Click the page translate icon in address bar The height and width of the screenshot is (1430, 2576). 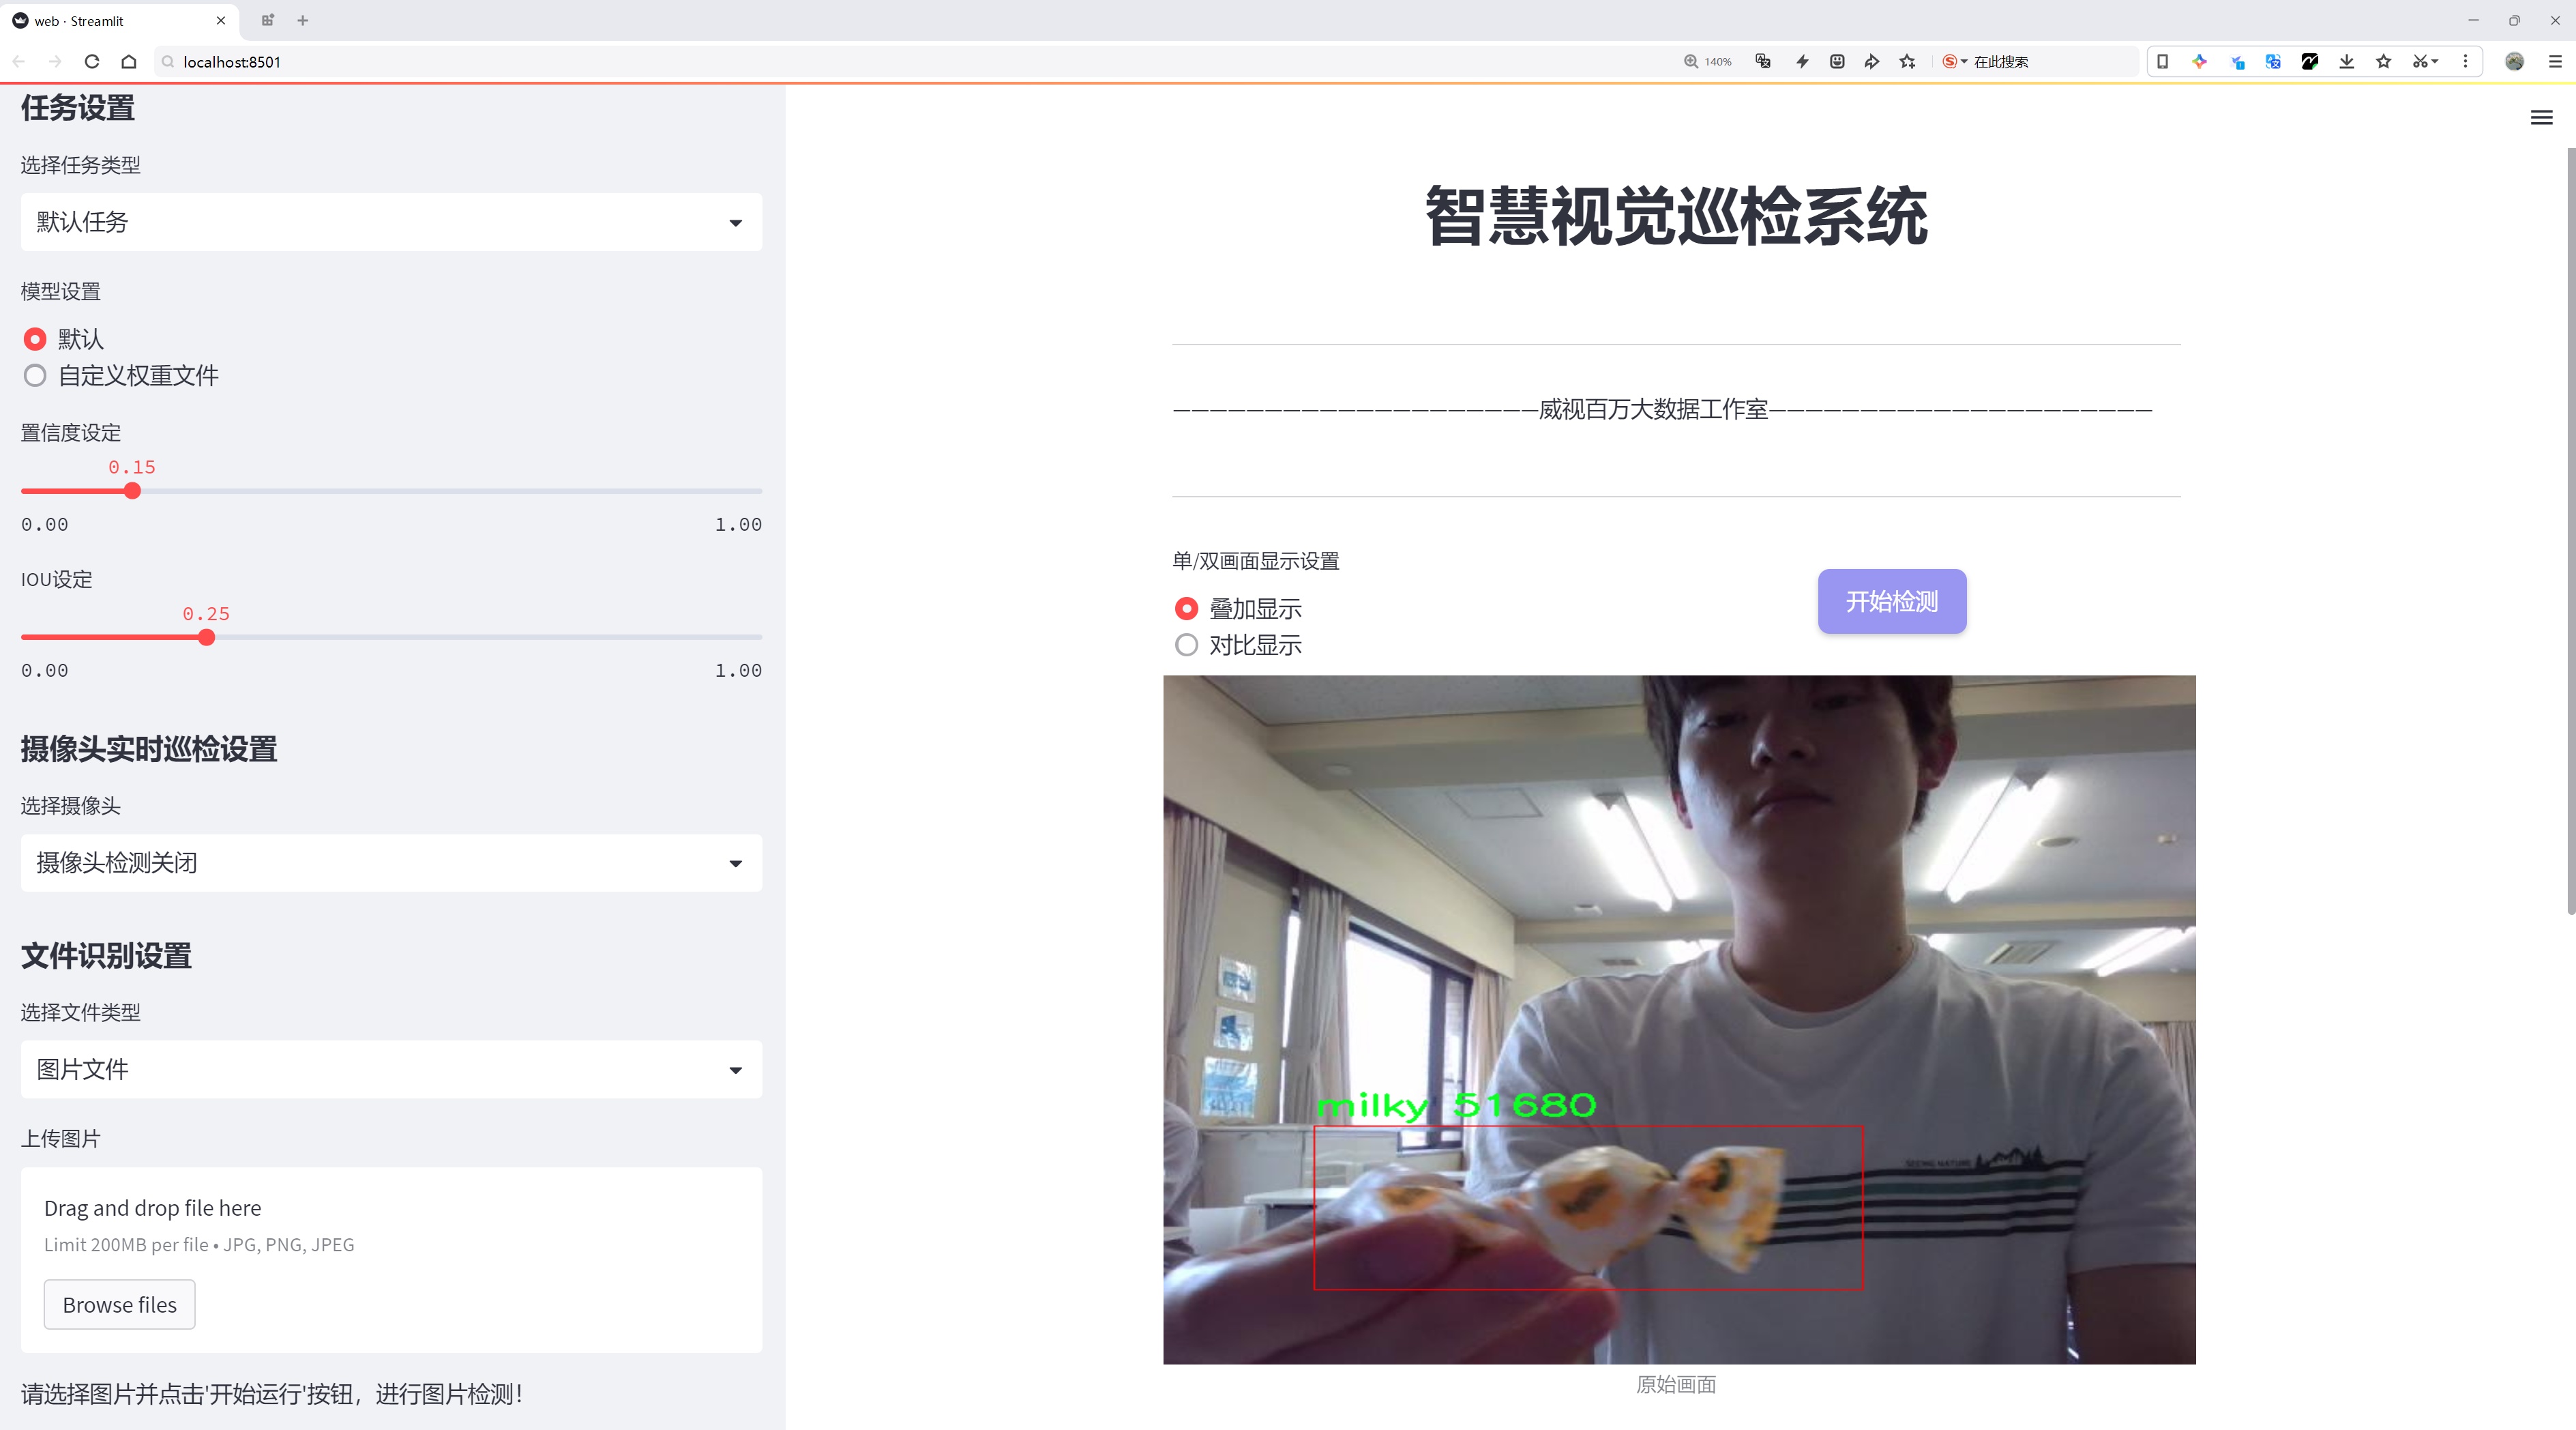(x=1763, y=62)
